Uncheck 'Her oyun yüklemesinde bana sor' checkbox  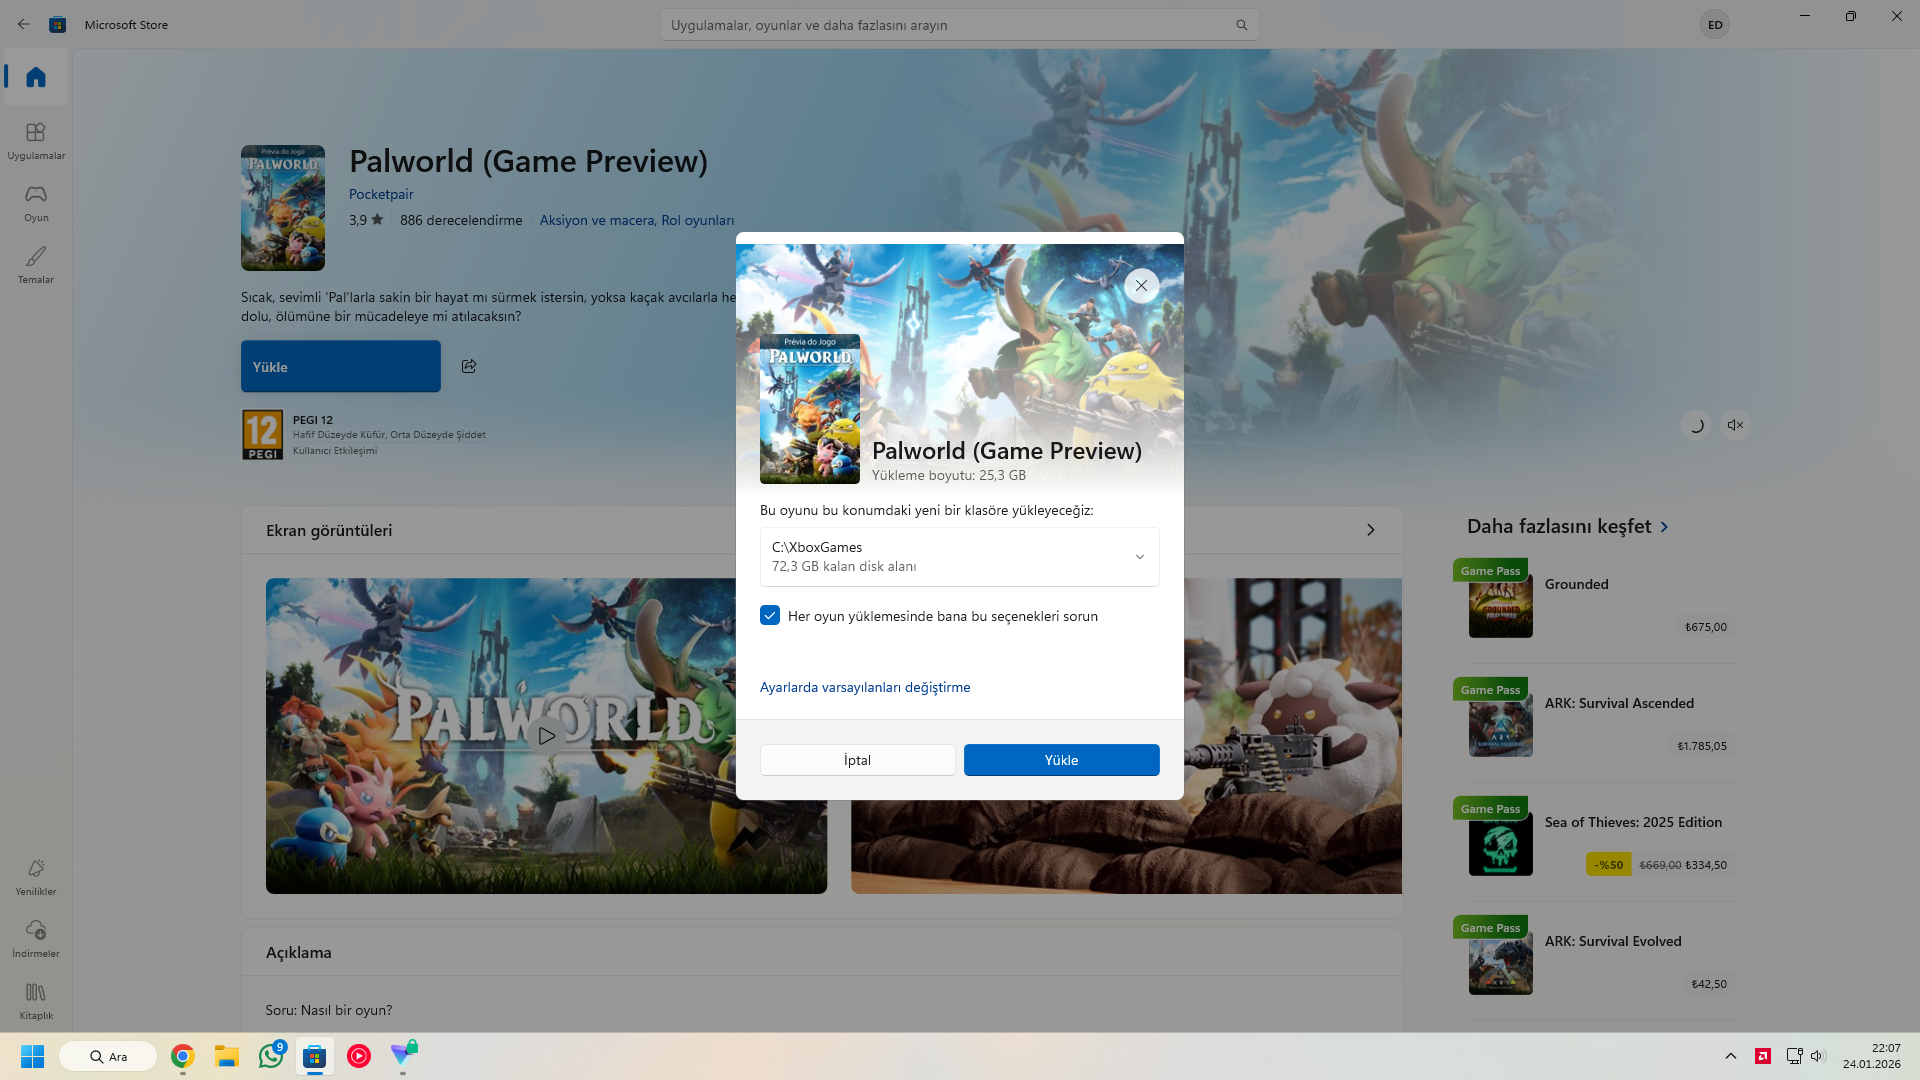pos(770,616)
